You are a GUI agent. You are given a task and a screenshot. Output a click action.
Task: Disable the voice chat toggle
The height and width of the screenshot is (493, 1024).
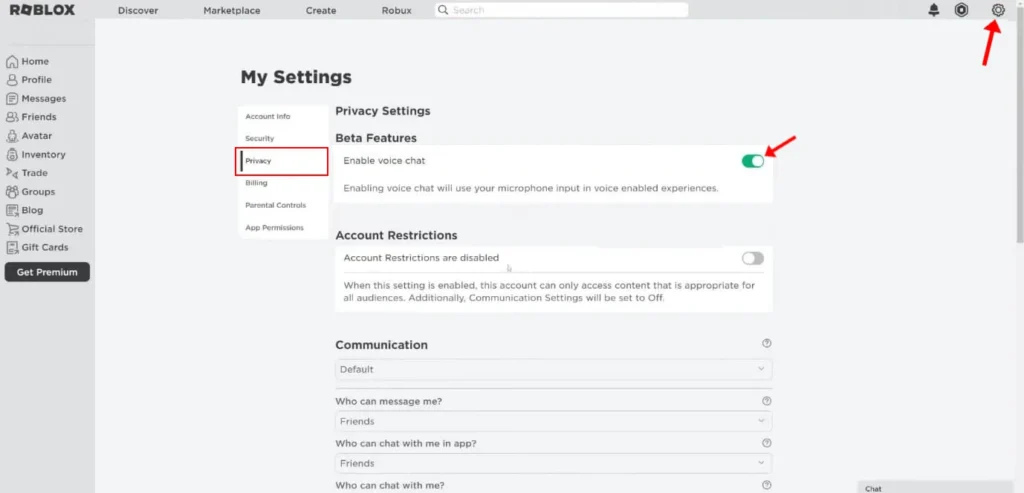pos(752,161)
